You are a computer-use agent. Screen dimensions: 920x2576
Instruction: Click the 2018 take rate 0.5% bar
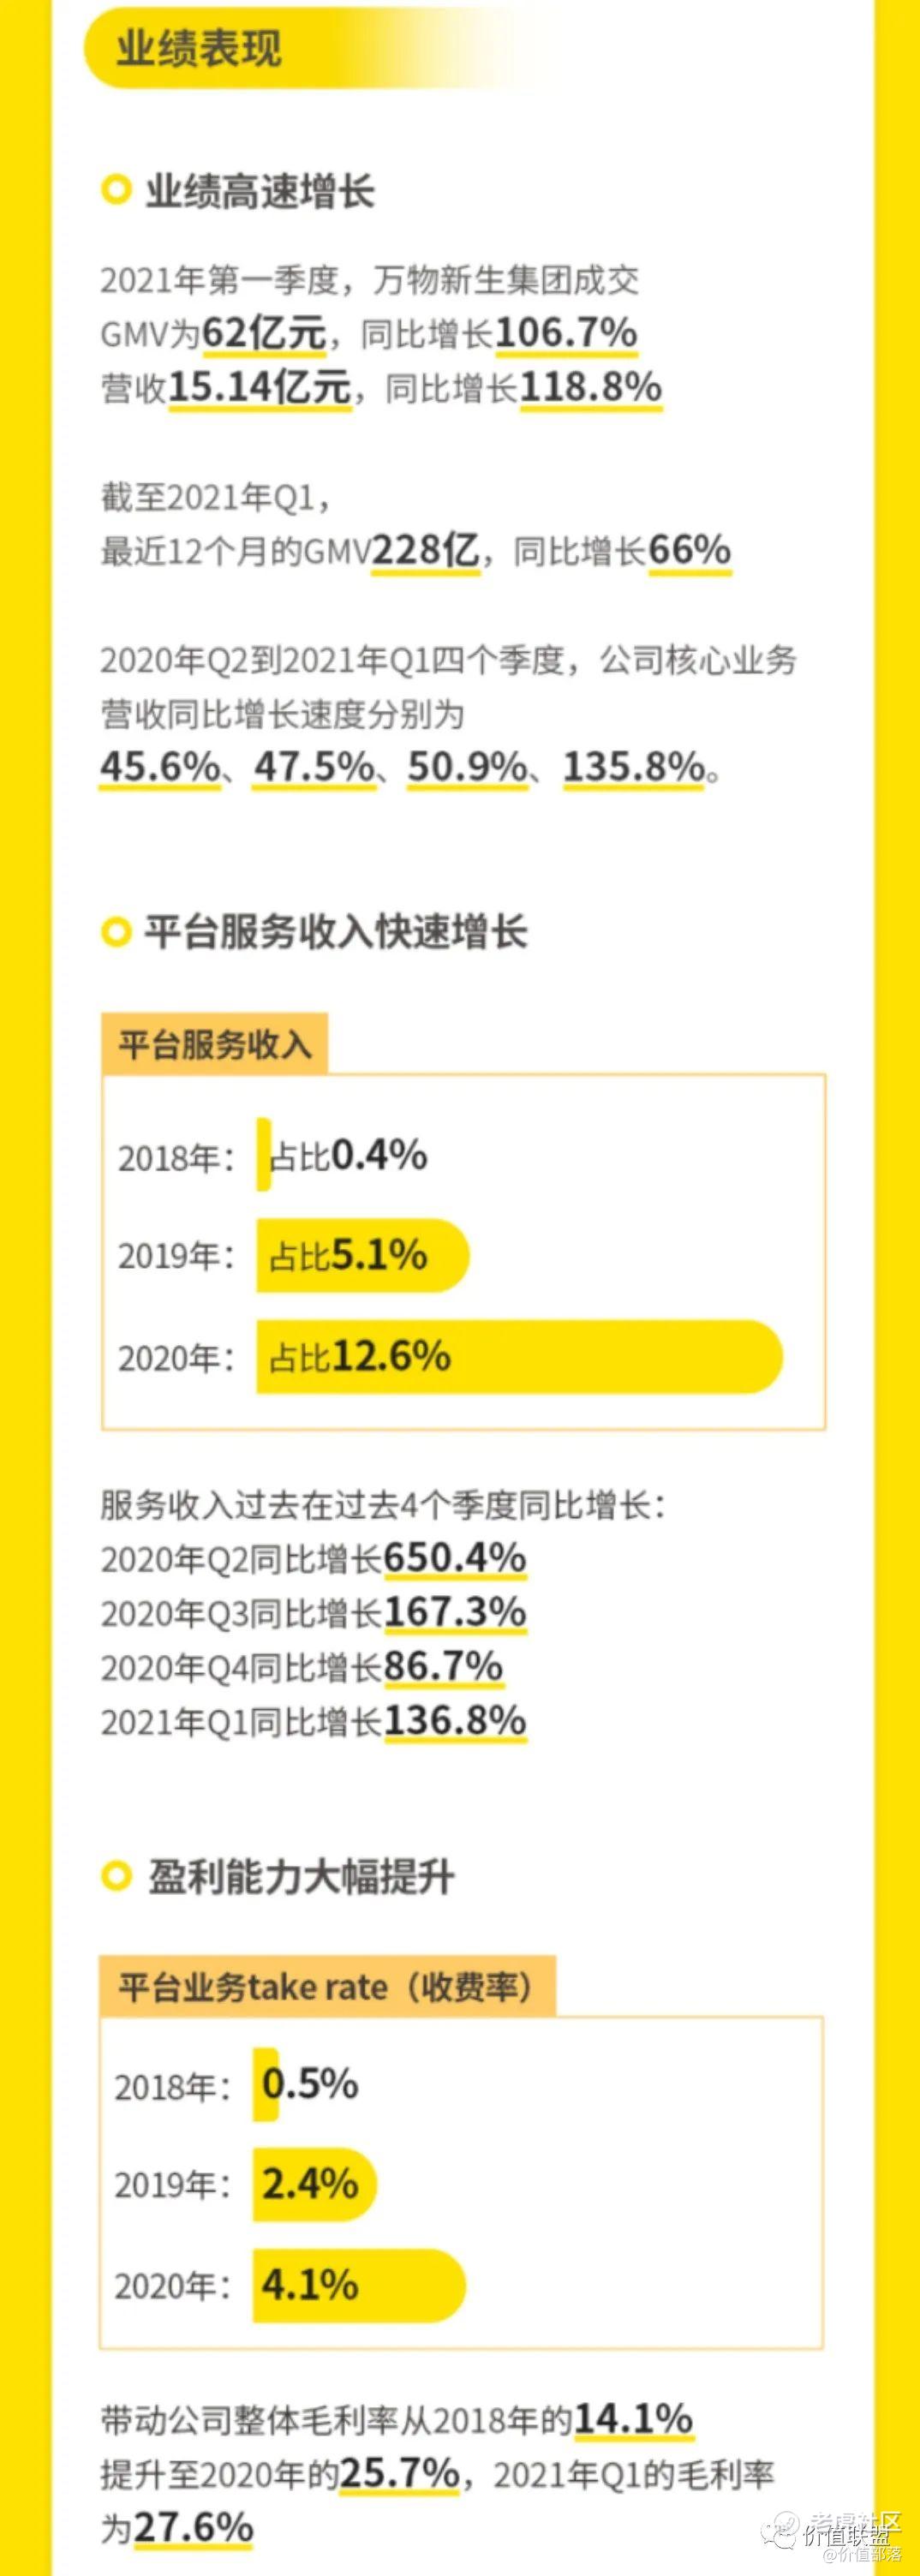(x=266, y=2085)
